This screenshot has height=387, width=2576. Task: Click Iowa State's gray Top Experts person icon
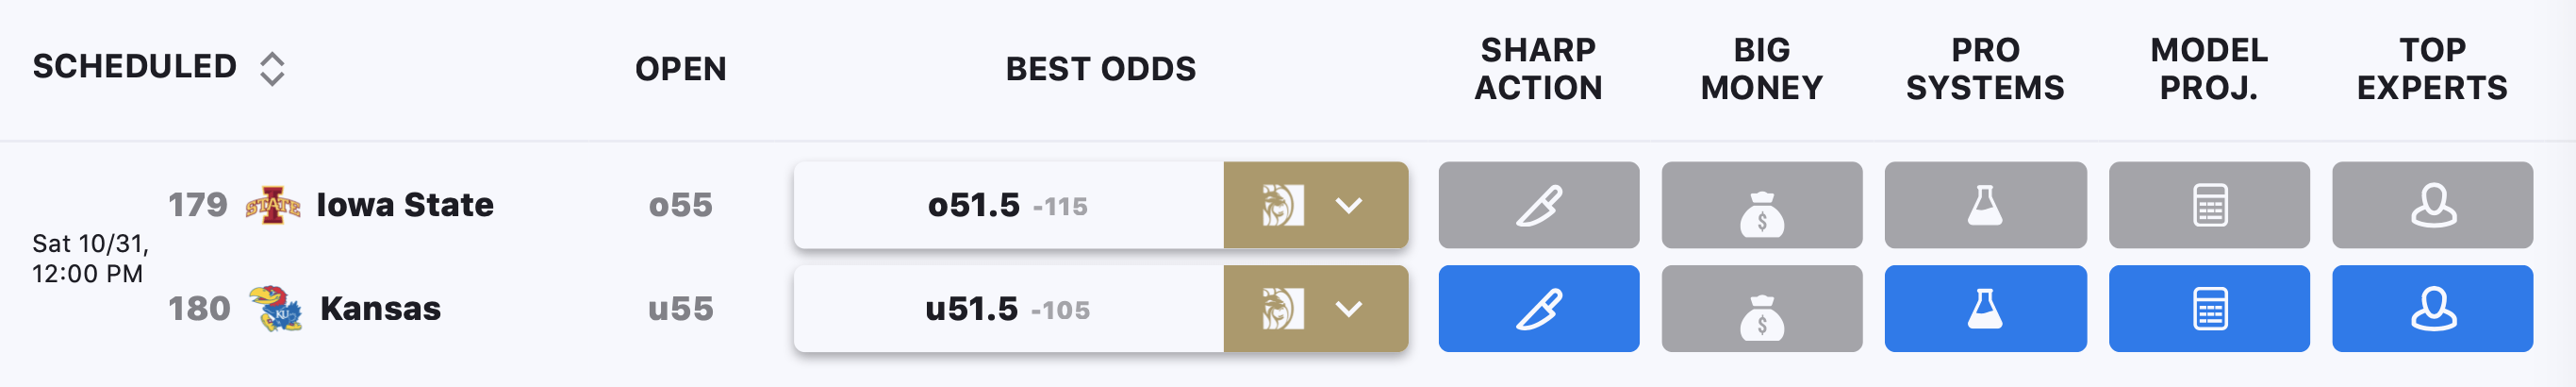pos(2432,205)
